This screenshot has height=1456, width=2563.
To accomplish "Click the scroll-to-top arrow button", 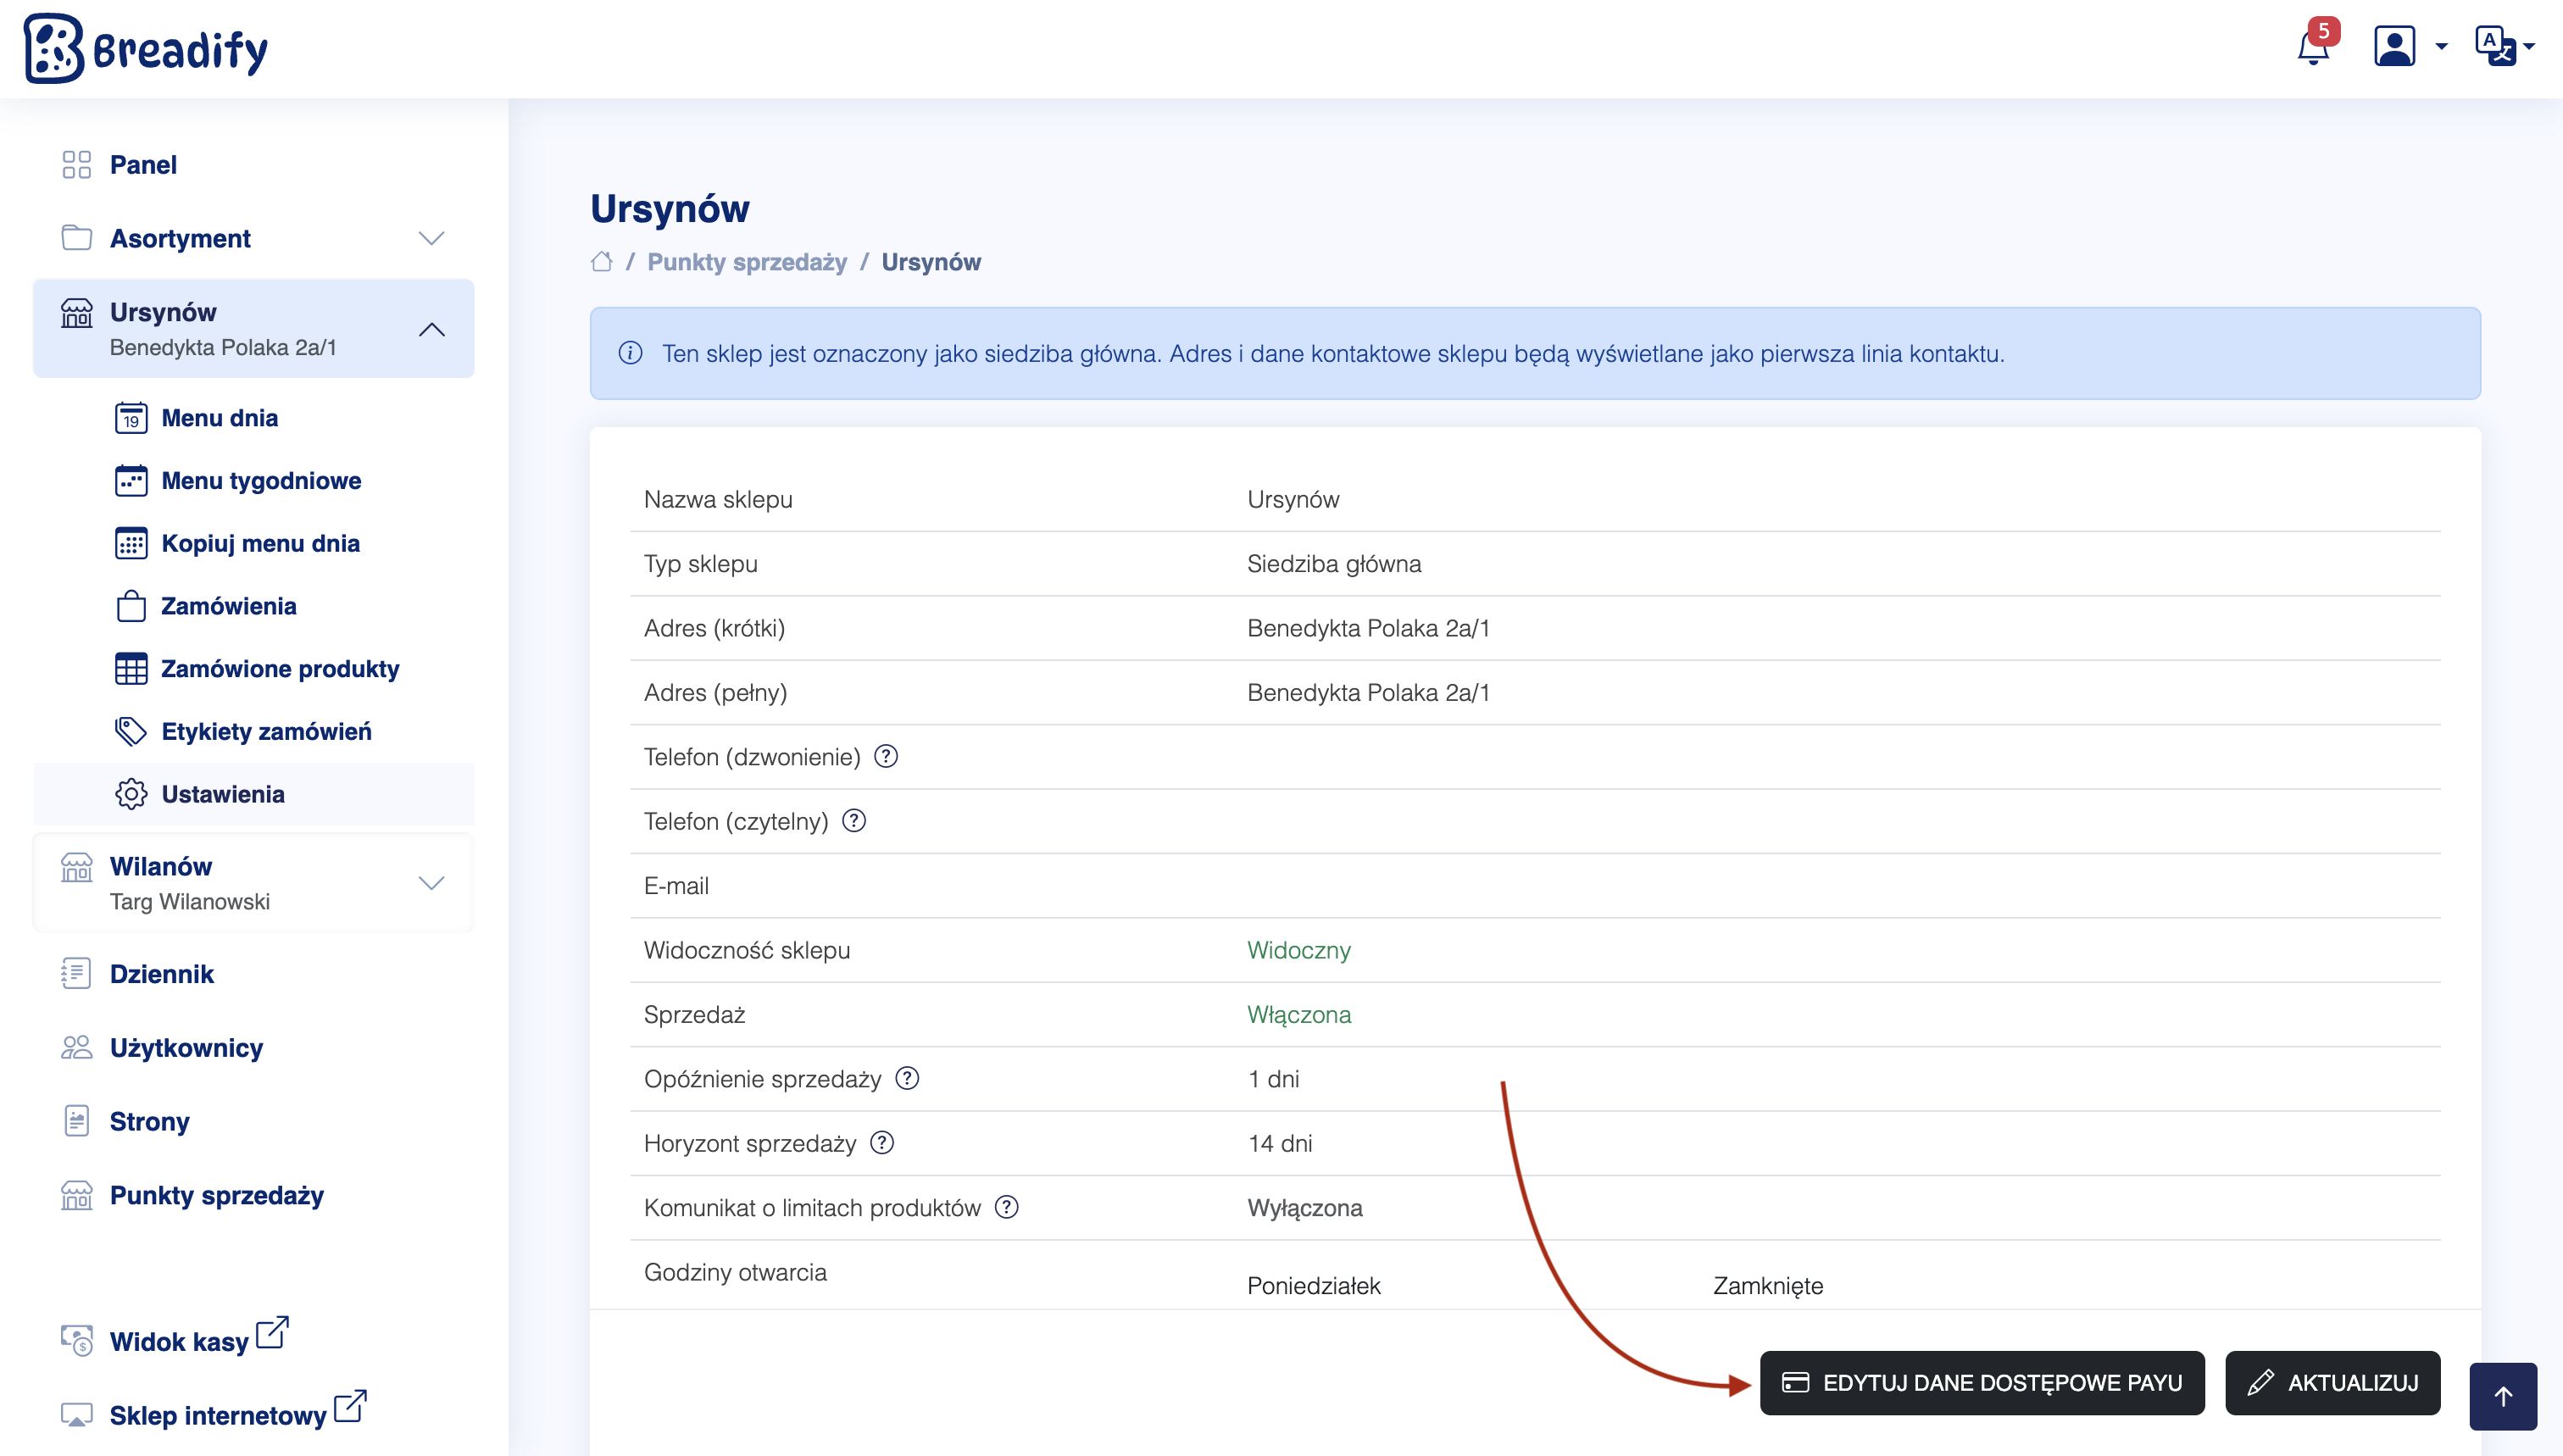I will click(x=2502, y=1396).
